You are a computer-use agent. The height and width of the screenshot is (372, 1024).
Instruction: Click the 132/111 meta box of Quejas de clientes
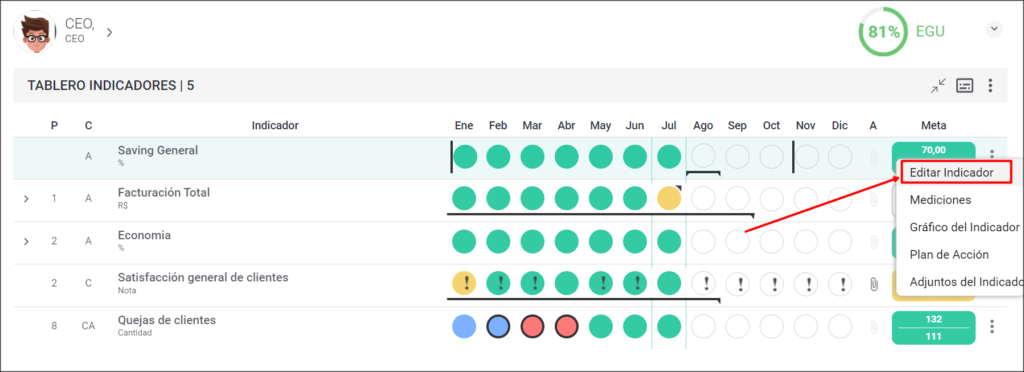[933, 328]
